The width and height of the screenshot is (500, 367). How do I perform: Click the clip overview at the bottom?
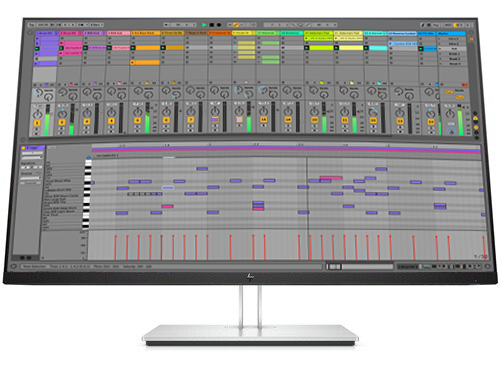click(x=360, y=267)
